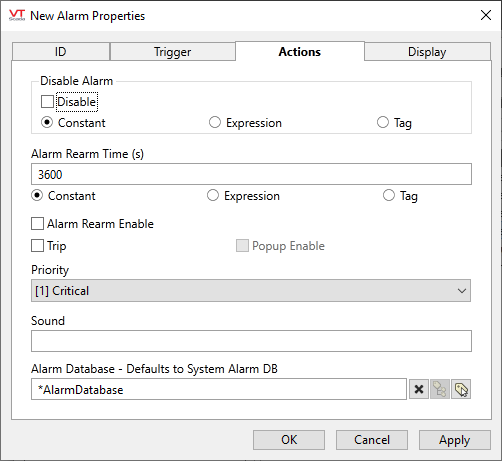
Task: Click the tag select icon for Alarm Database
Action: [461, 389]
